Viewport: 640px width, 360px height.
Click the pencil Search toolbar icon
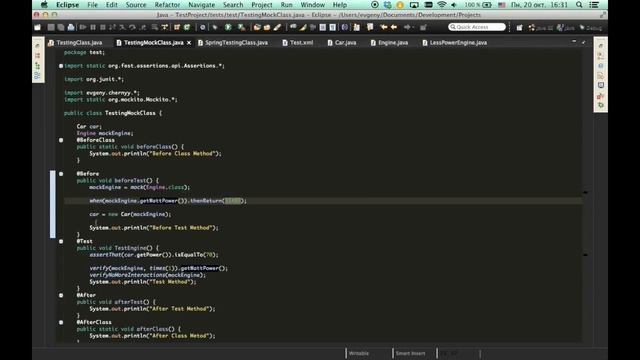point(277,27)
